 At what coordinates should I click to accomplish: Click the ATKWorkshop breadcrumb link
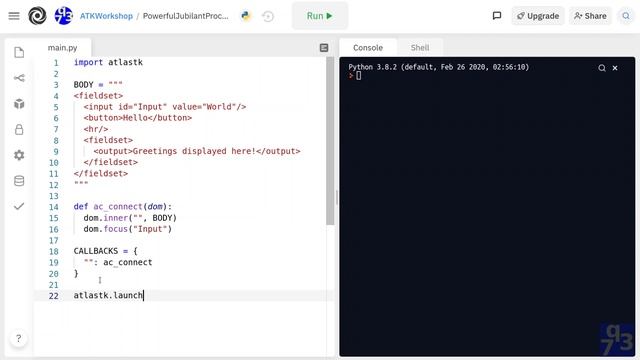(x=106, y=16)
